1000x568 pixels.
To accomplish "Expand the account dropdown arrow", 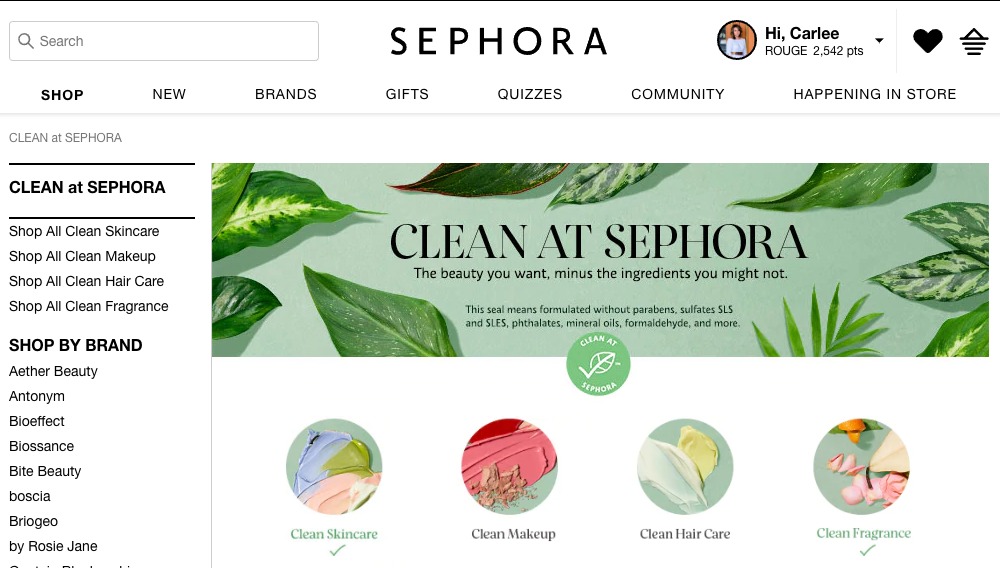I will 879,41.
